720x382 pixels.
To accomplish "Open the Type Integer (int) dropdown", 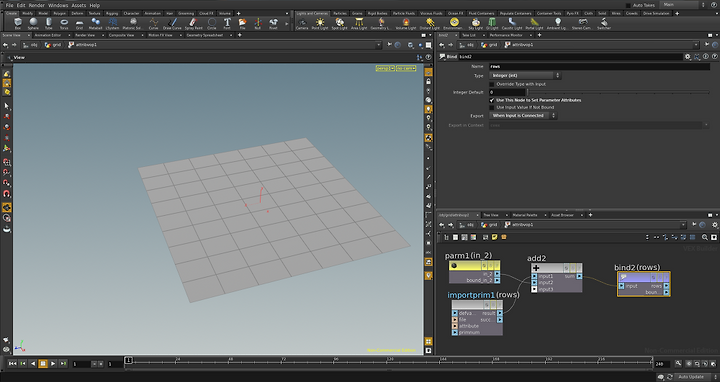I will click(525, 75).
